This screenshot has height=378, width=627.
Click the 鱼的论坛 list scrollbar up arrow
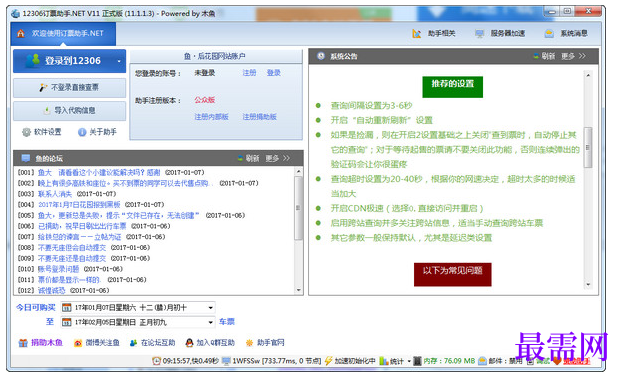[x=298, y=172]
